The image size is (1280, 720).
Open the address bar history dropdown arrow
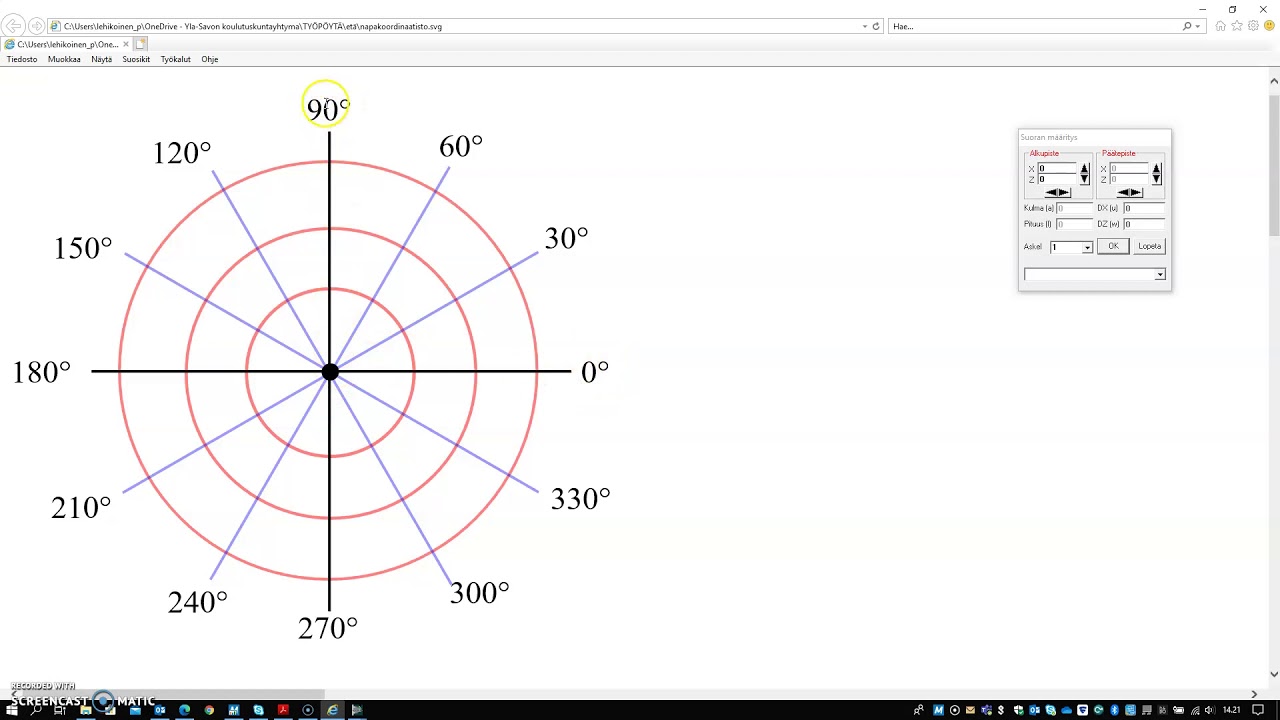(x=865, y=26)
